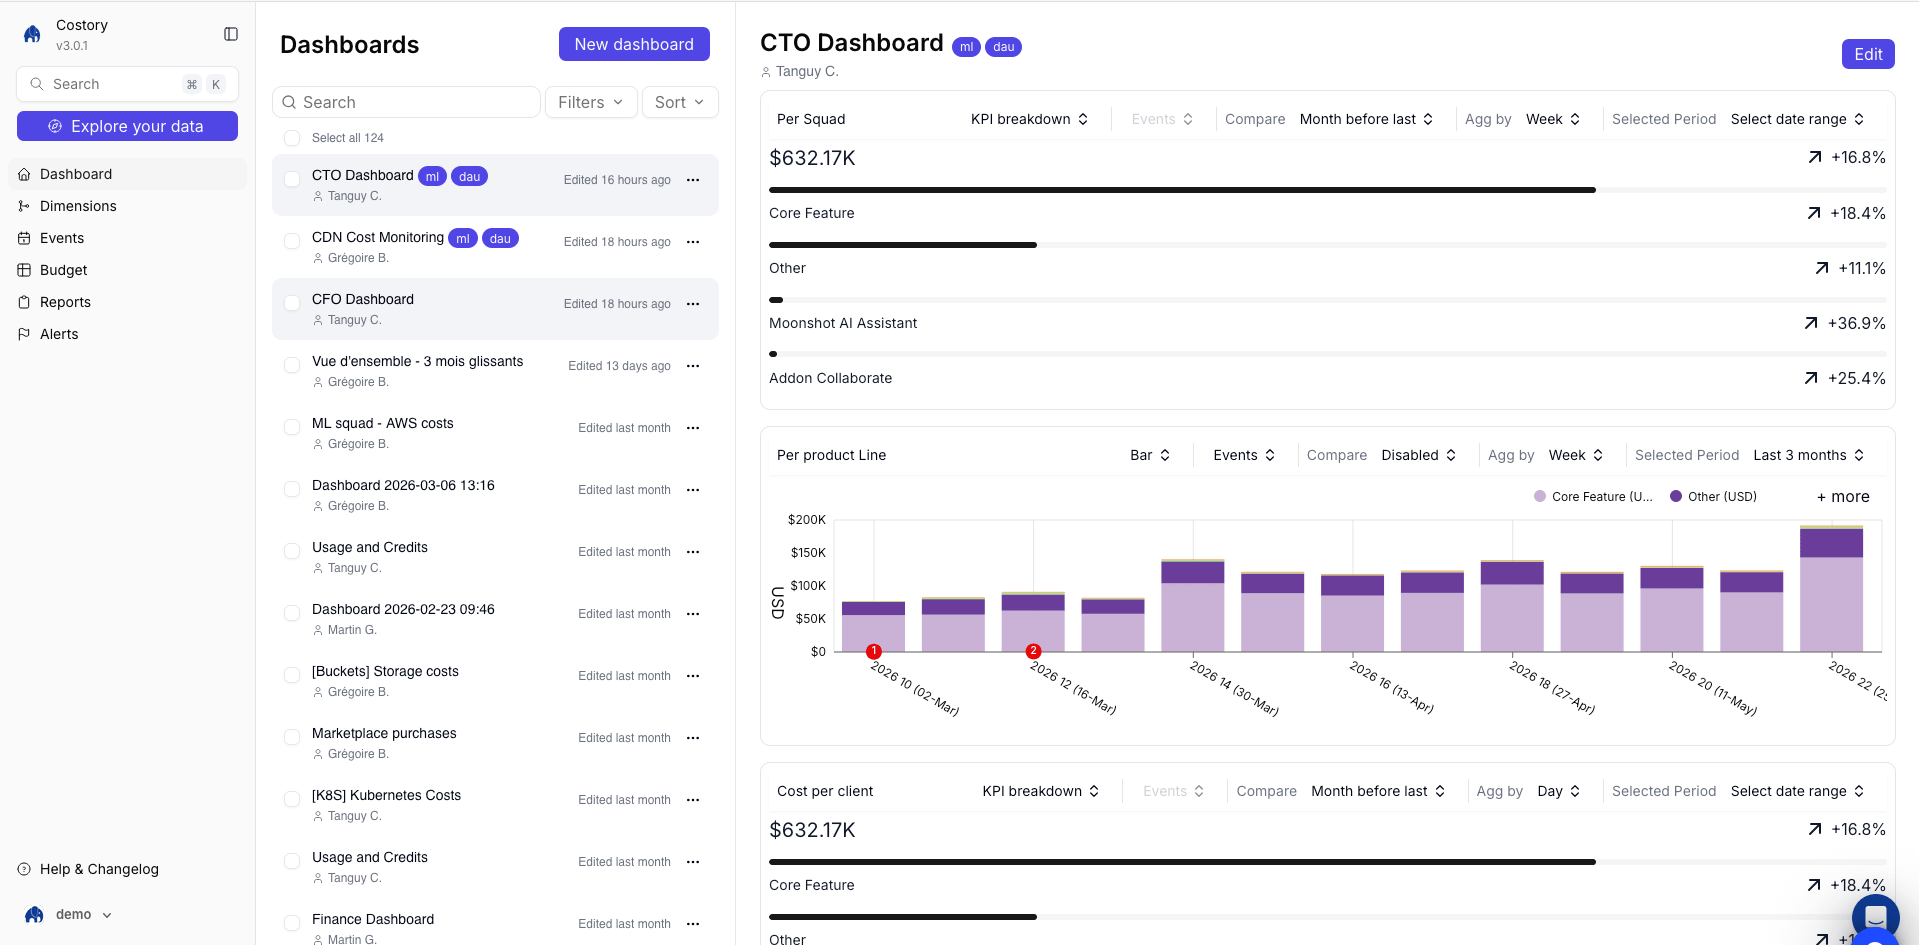The height and width of the screenshot is (945, 1919).
Task: Click the Edit button
Action: coord(1868,54)
